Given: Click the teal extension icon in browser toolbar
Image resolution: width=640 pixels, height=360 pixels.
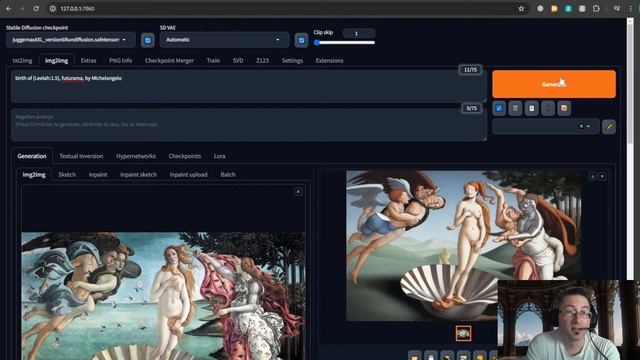Looking at the screenshot, I should point(568,8).
